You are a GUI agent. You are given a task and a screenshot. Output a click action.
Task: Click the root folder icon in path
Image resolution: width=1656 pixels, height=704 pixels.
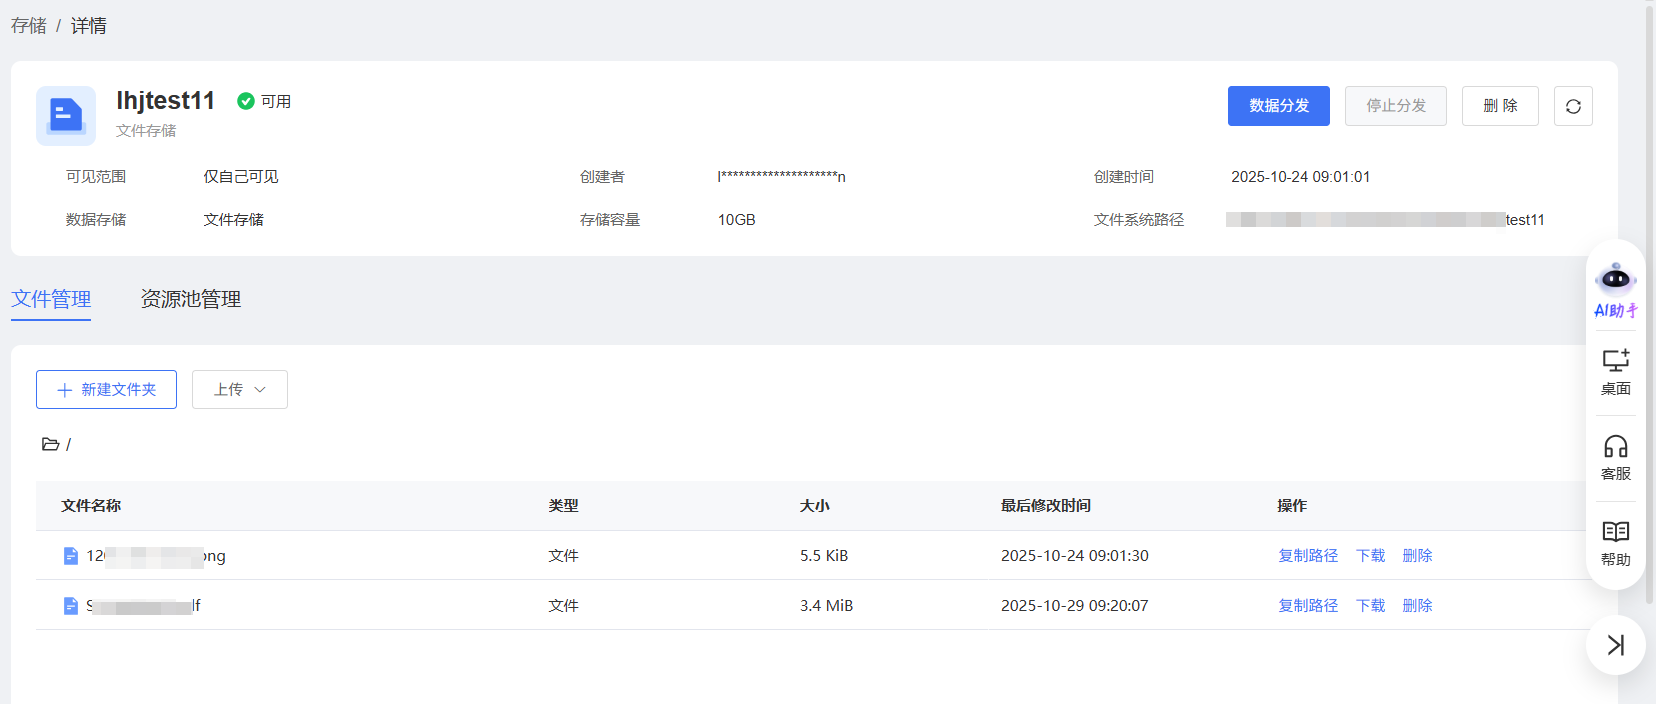(50, 444)
